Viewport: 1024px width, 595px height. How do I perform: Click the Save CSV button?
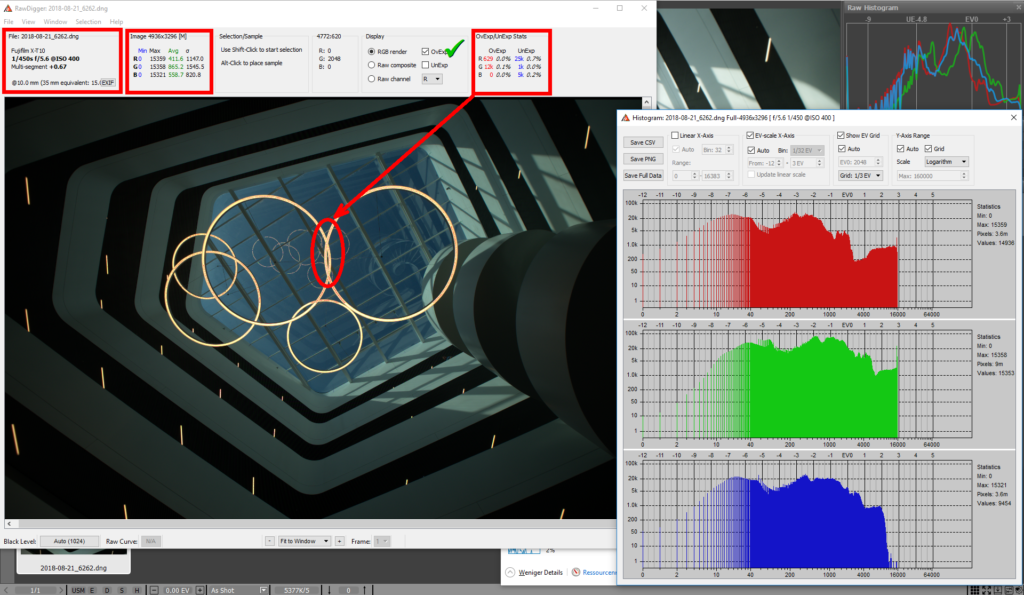[641, 144]
